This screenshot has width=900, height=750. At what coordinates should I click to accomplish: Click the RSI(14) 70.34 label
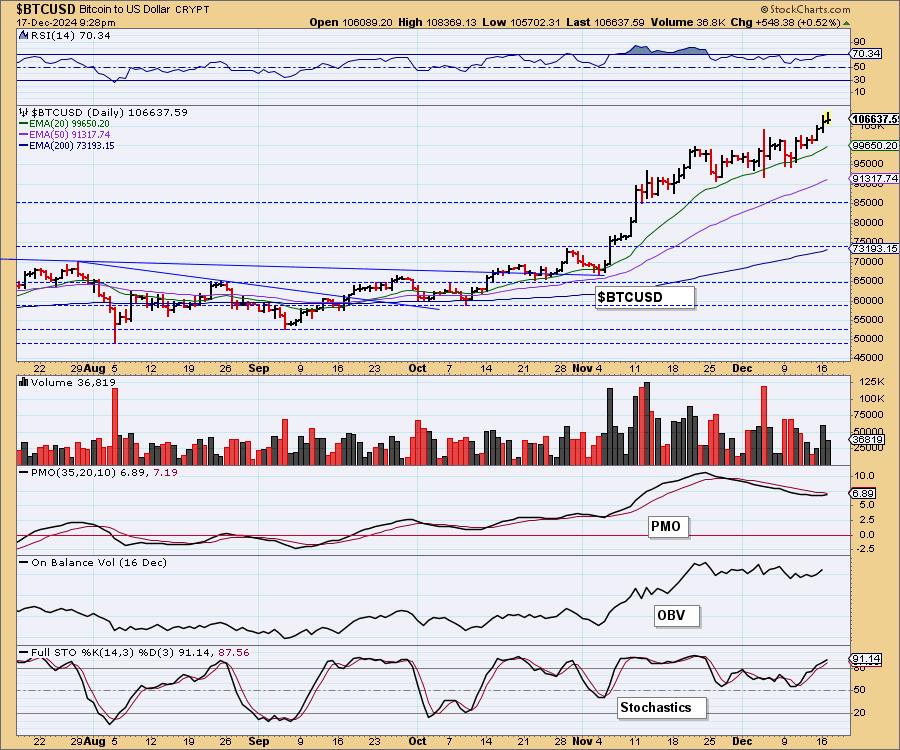(70, 35)
